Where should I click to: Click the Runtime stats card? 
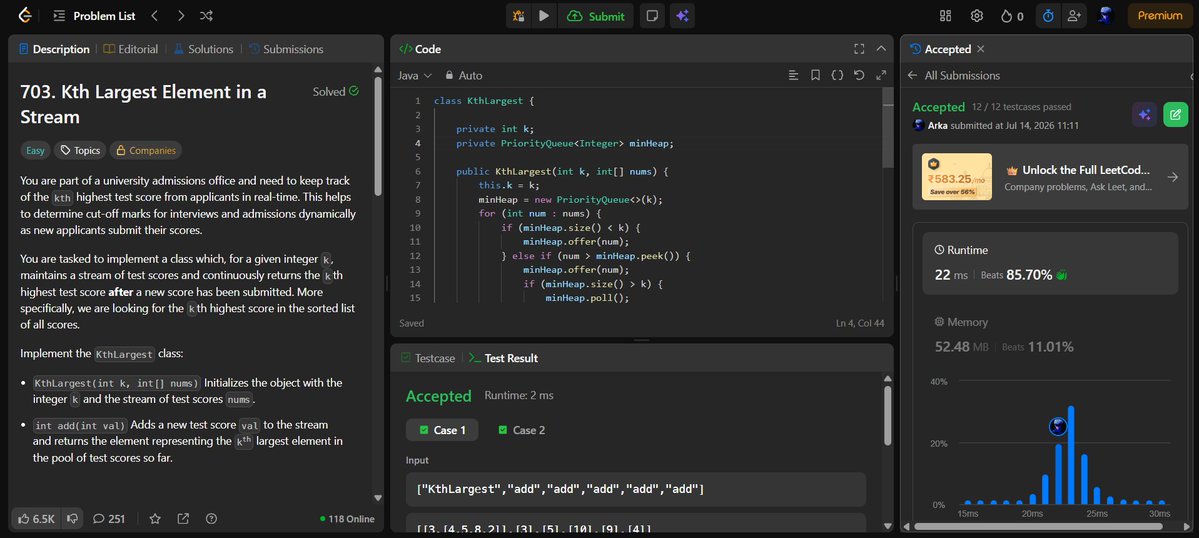point(1051,264)
